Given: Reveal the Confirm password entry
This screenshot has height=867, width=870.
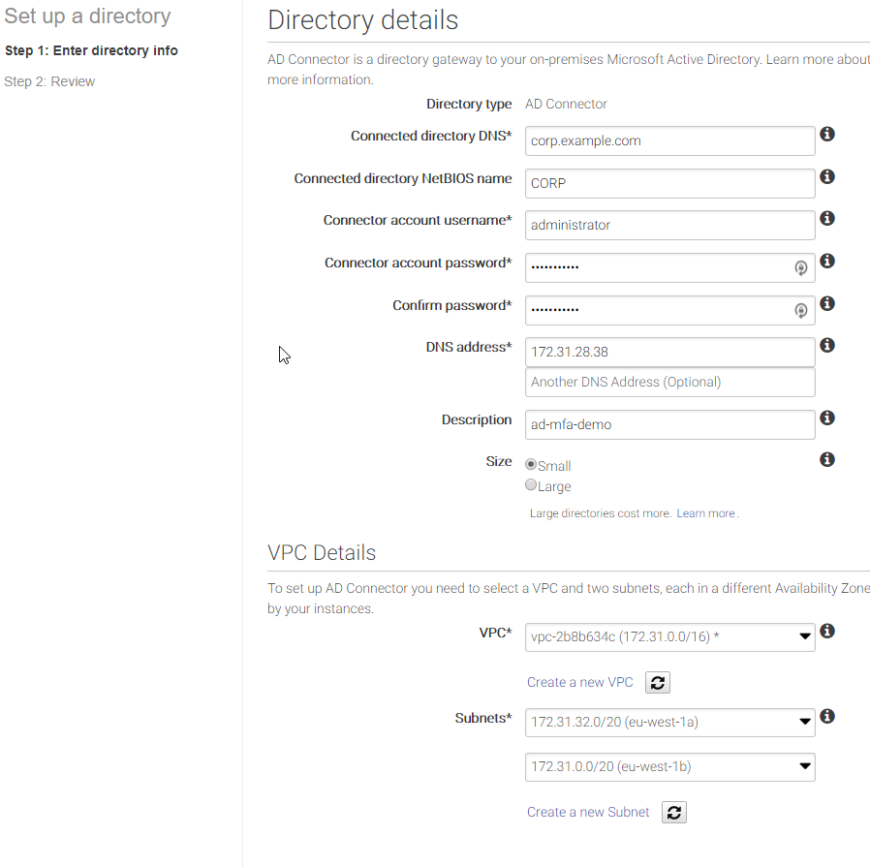Looking at the screenshot, I should [800, 310].
